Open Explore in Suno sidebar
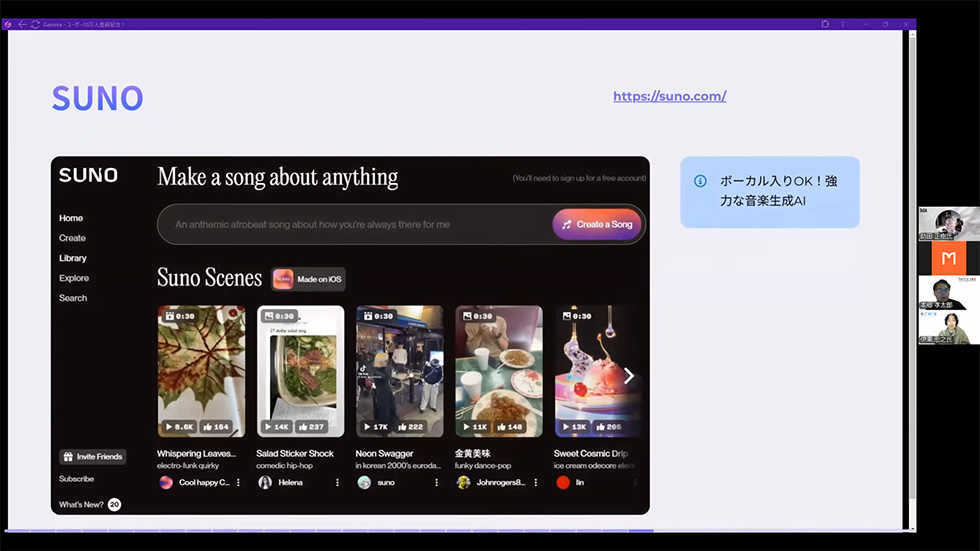Image resolution: width=980 pixels, height=551 pixels. (74, 278)
